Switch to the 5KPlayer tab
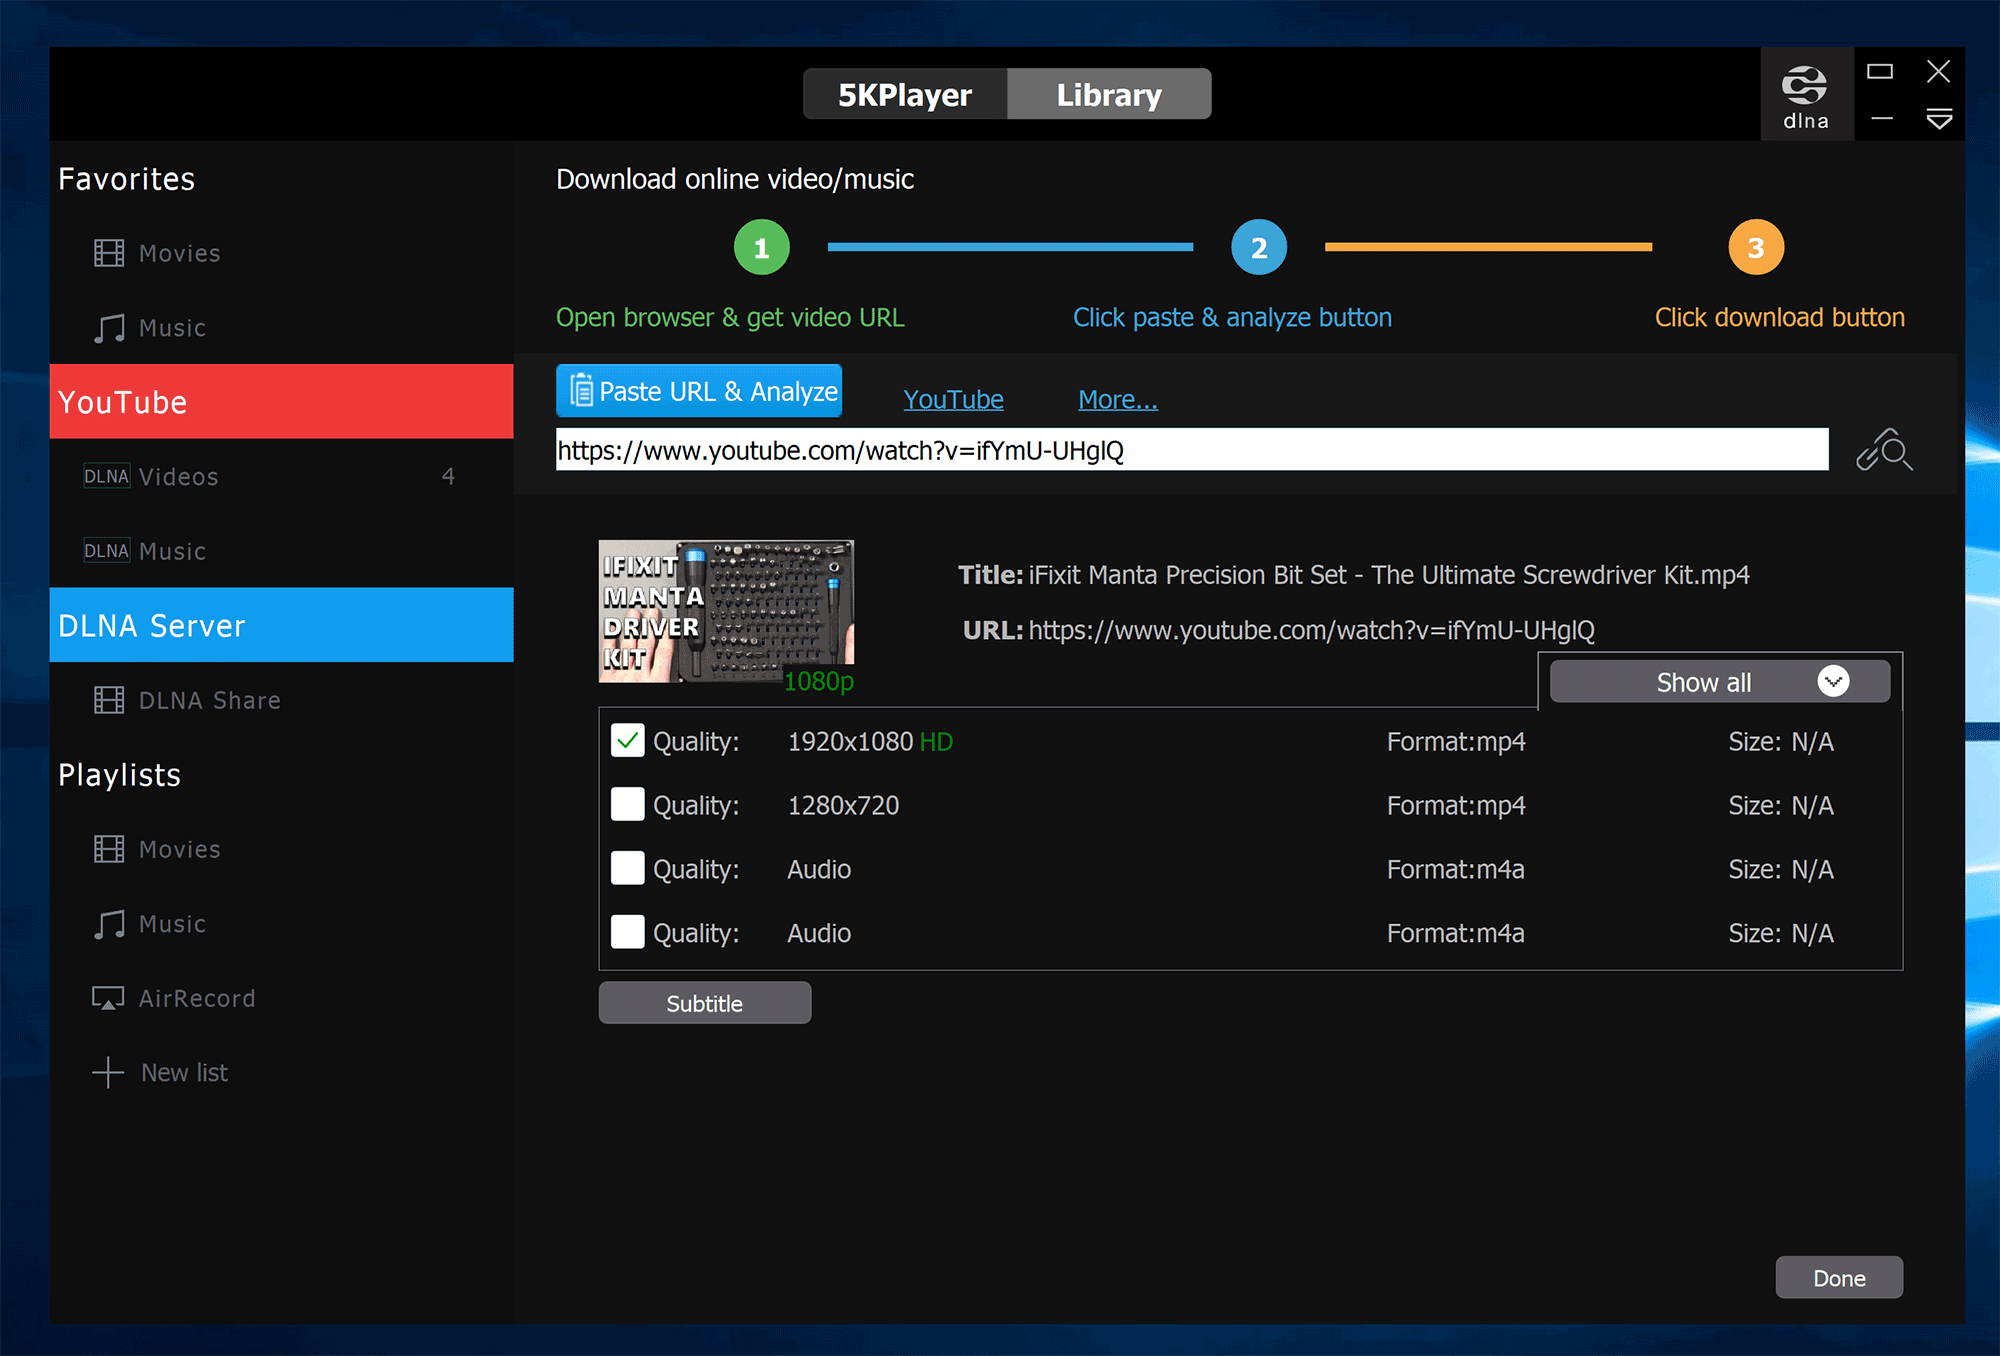This screenshot has width=2000, height=1356. (905, 94)
